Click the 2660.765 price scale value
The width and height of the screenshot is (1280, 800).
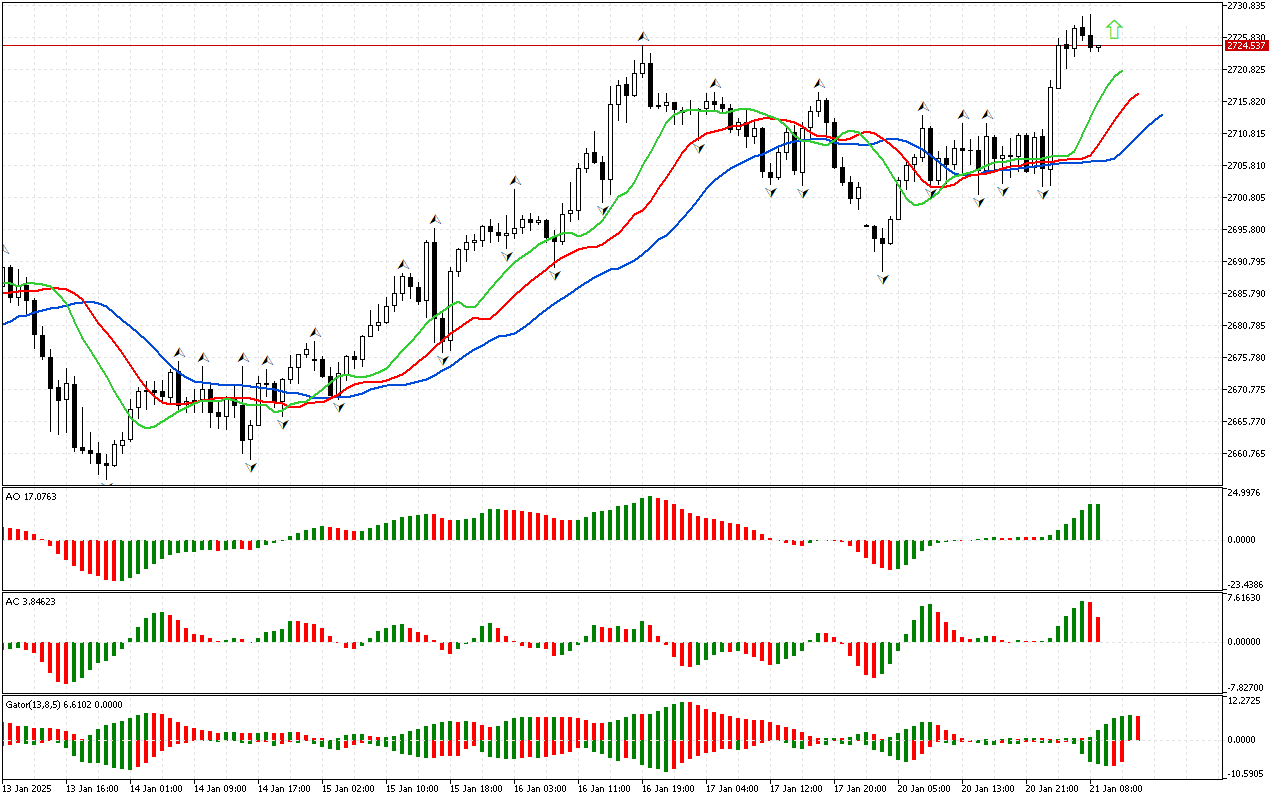point(1247,454)
